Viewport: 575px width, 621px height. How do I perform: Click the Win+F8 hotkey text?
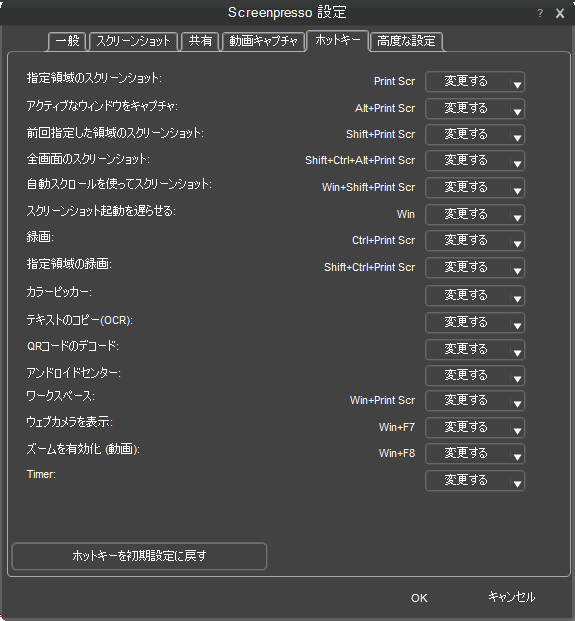pyautogui.click(x=397, y=453)
